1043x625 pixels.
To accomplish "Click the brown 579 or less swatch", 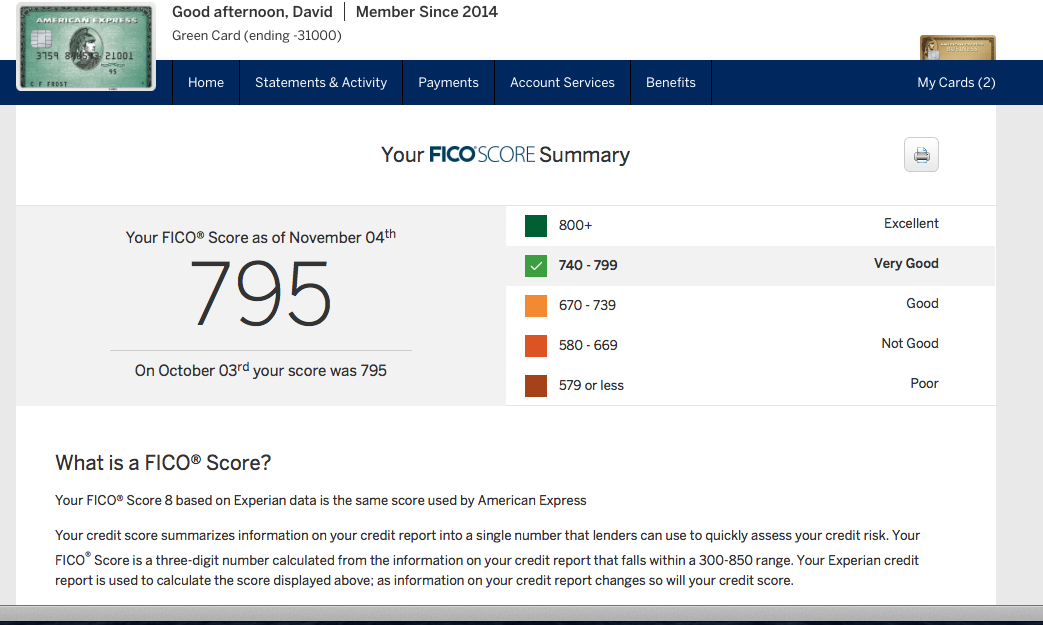I will [x=536, y=386].
